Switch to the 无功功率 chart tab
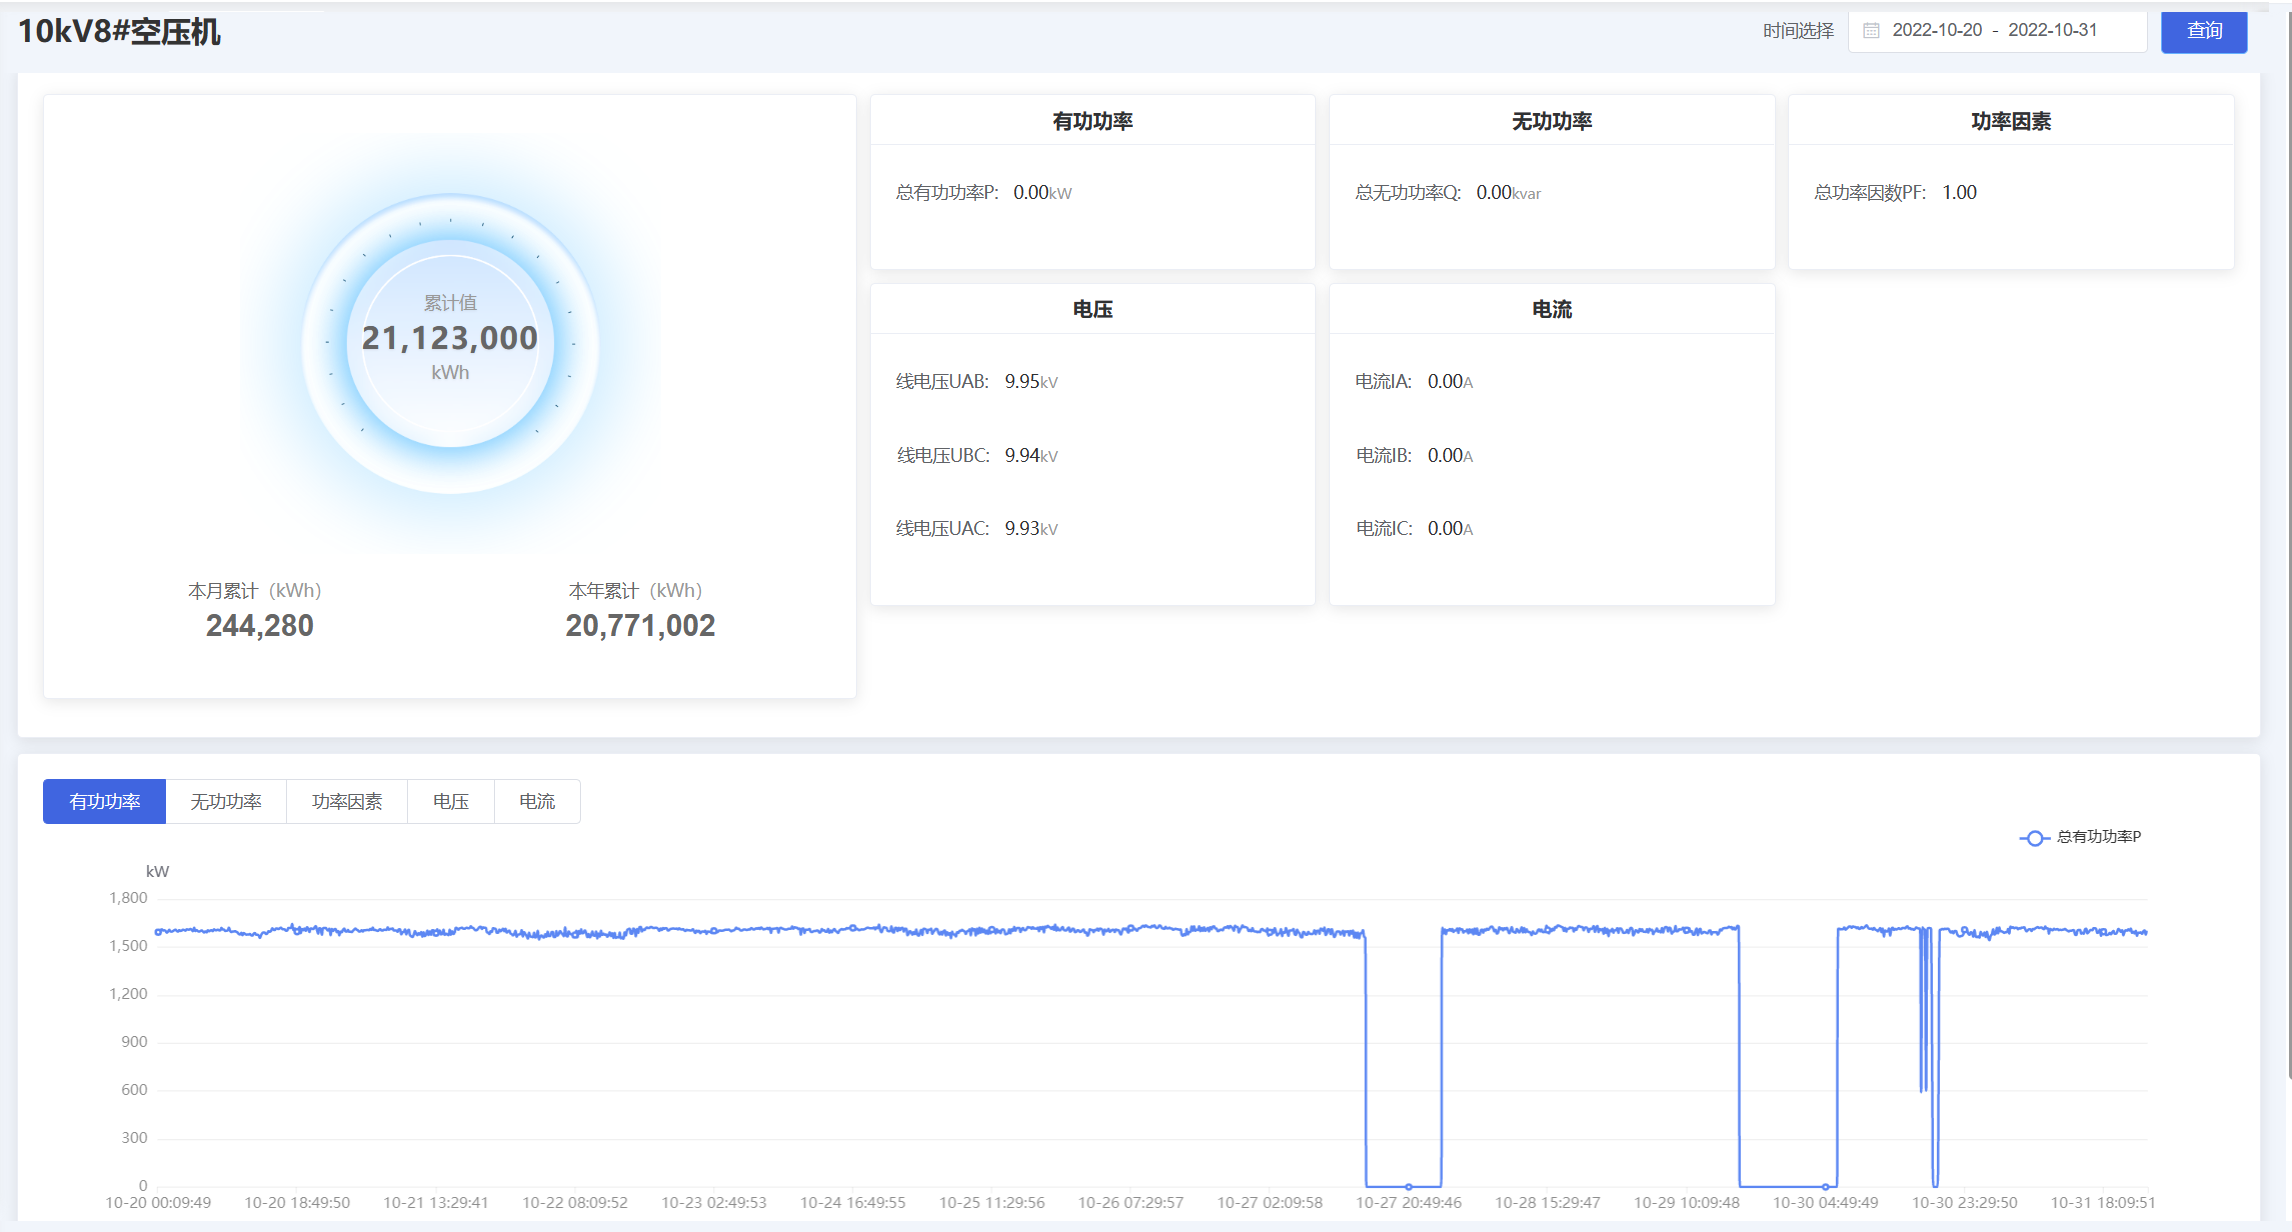The width and height of the screenshot is (2292, 1232). [226, 802]
